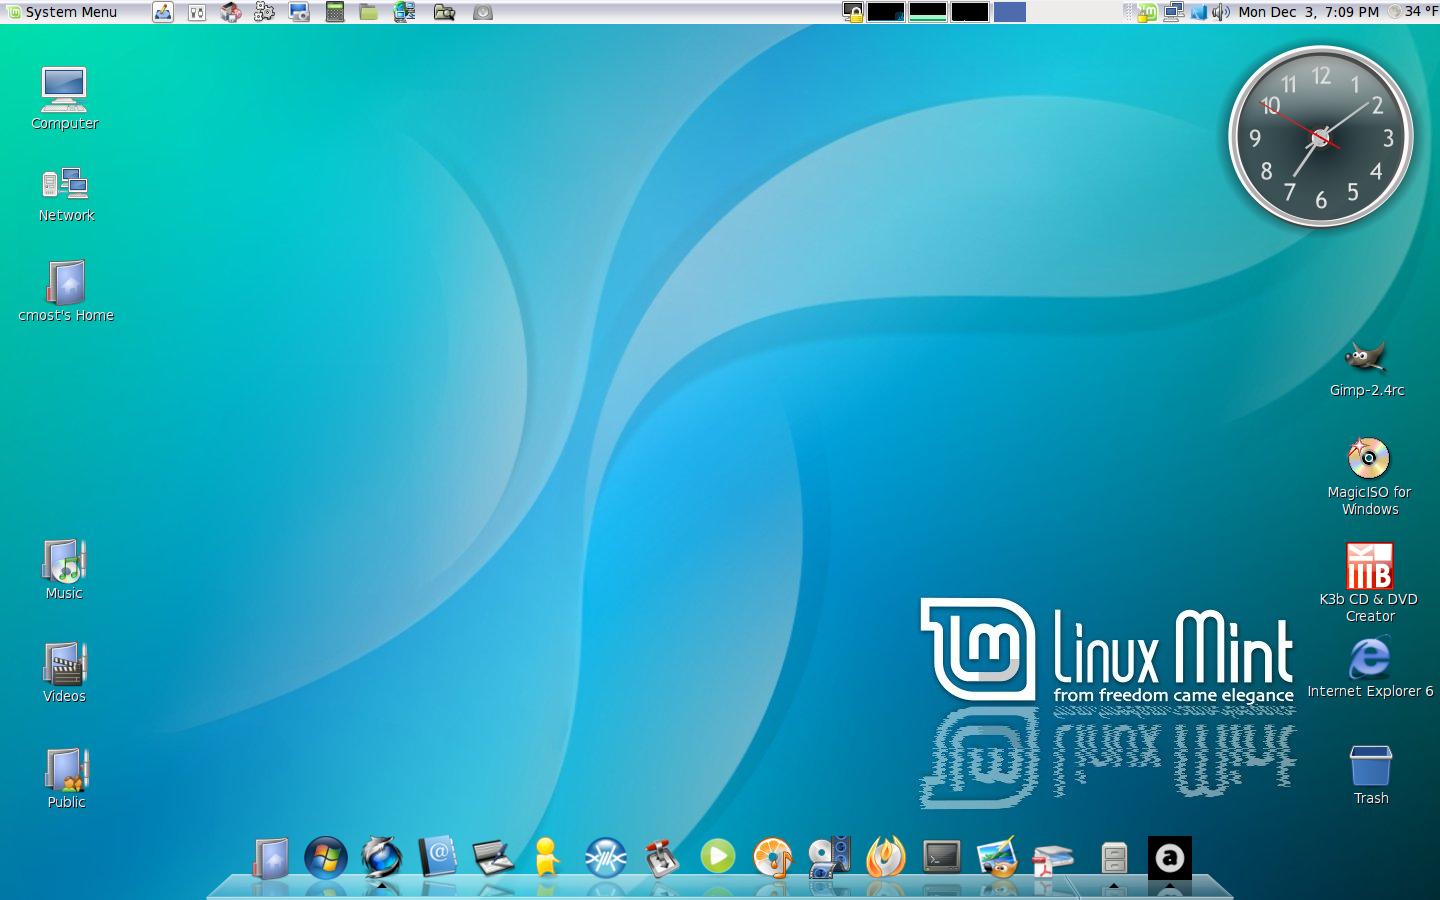
Task: Click the green-lined memory monitor graph
Action: pos(928,12)
